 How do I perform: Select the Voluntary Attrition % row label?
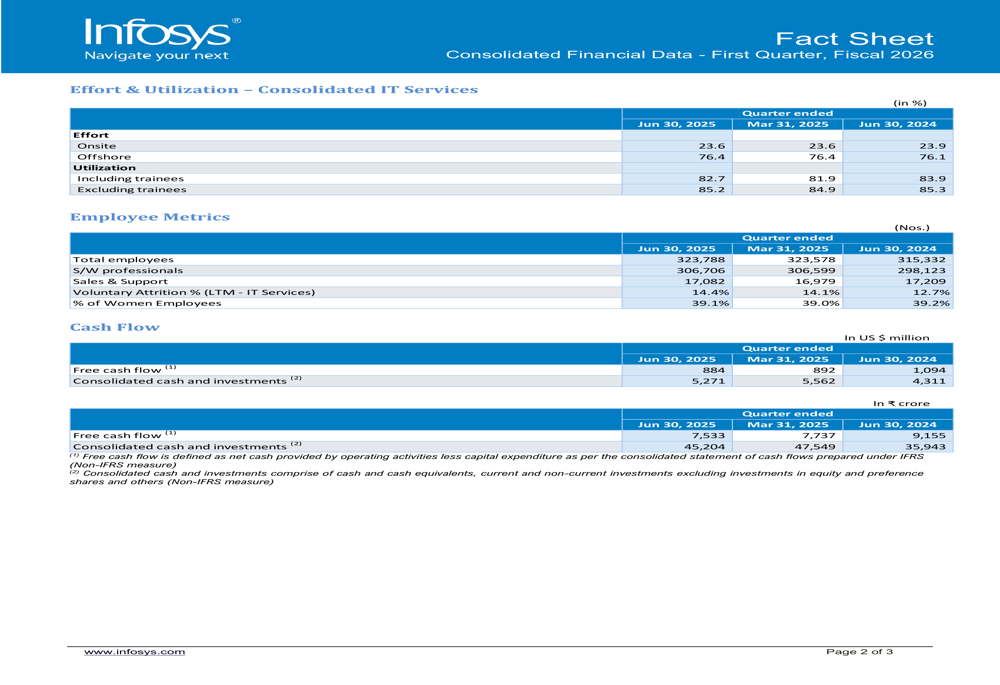(x=192, y=292)
